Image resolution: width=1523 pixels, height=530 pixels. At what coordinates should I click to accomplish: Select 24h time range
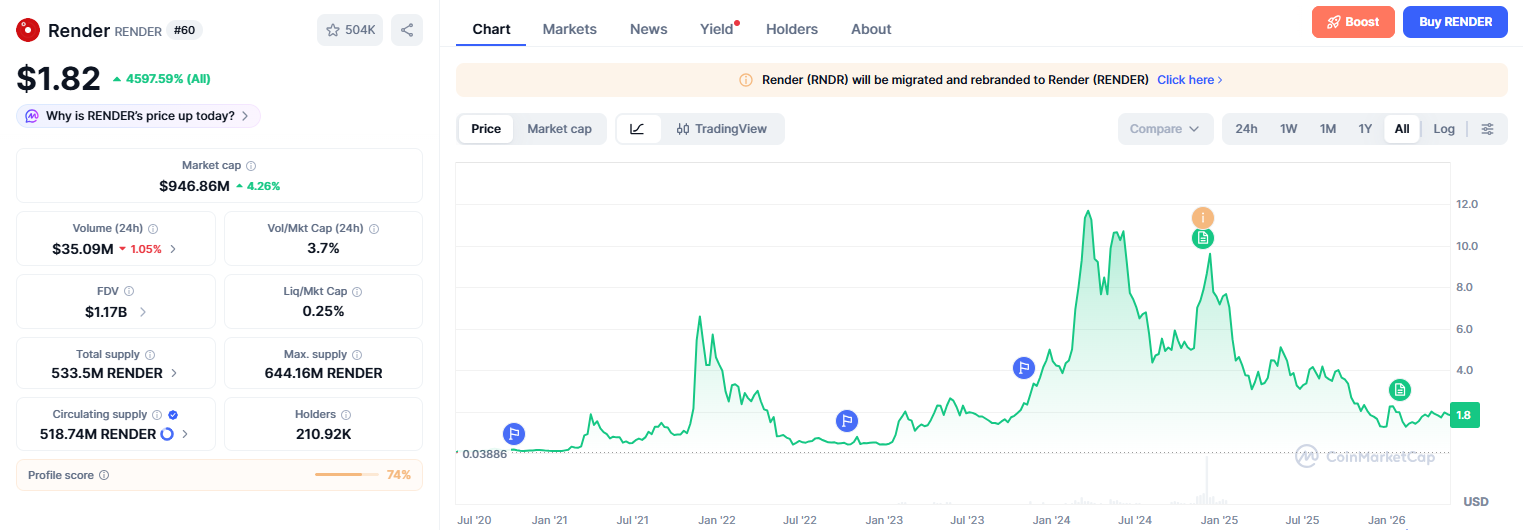[1246, 129]
